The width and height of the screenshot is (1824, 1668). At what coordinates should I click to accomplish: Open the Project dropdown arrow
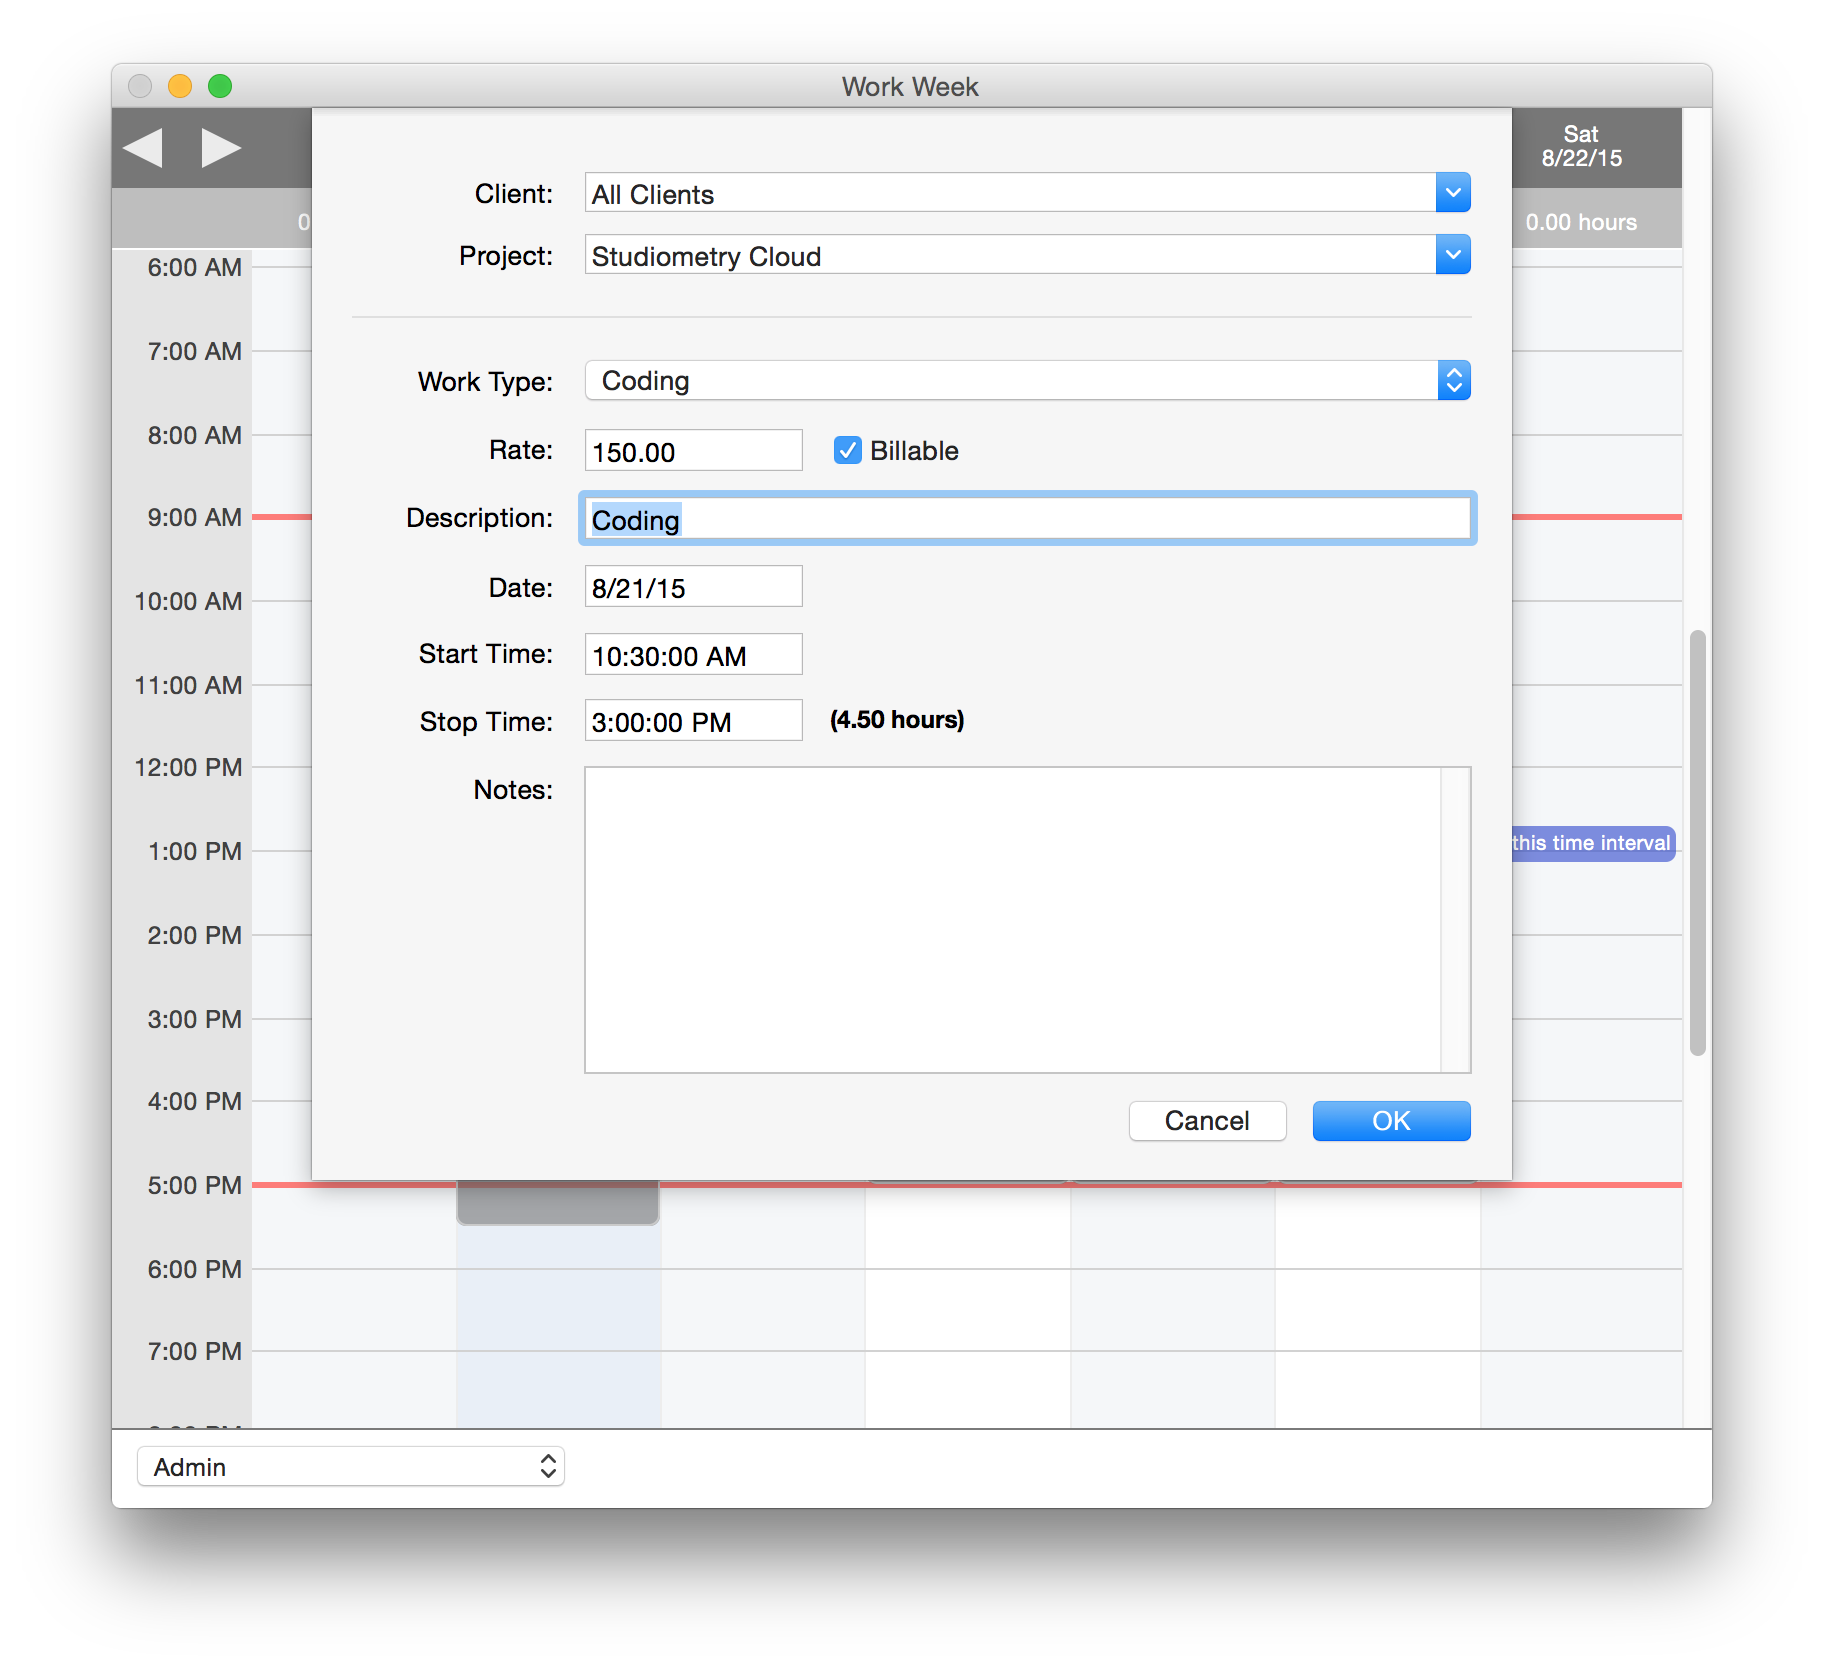click(x=1453, y=255)
